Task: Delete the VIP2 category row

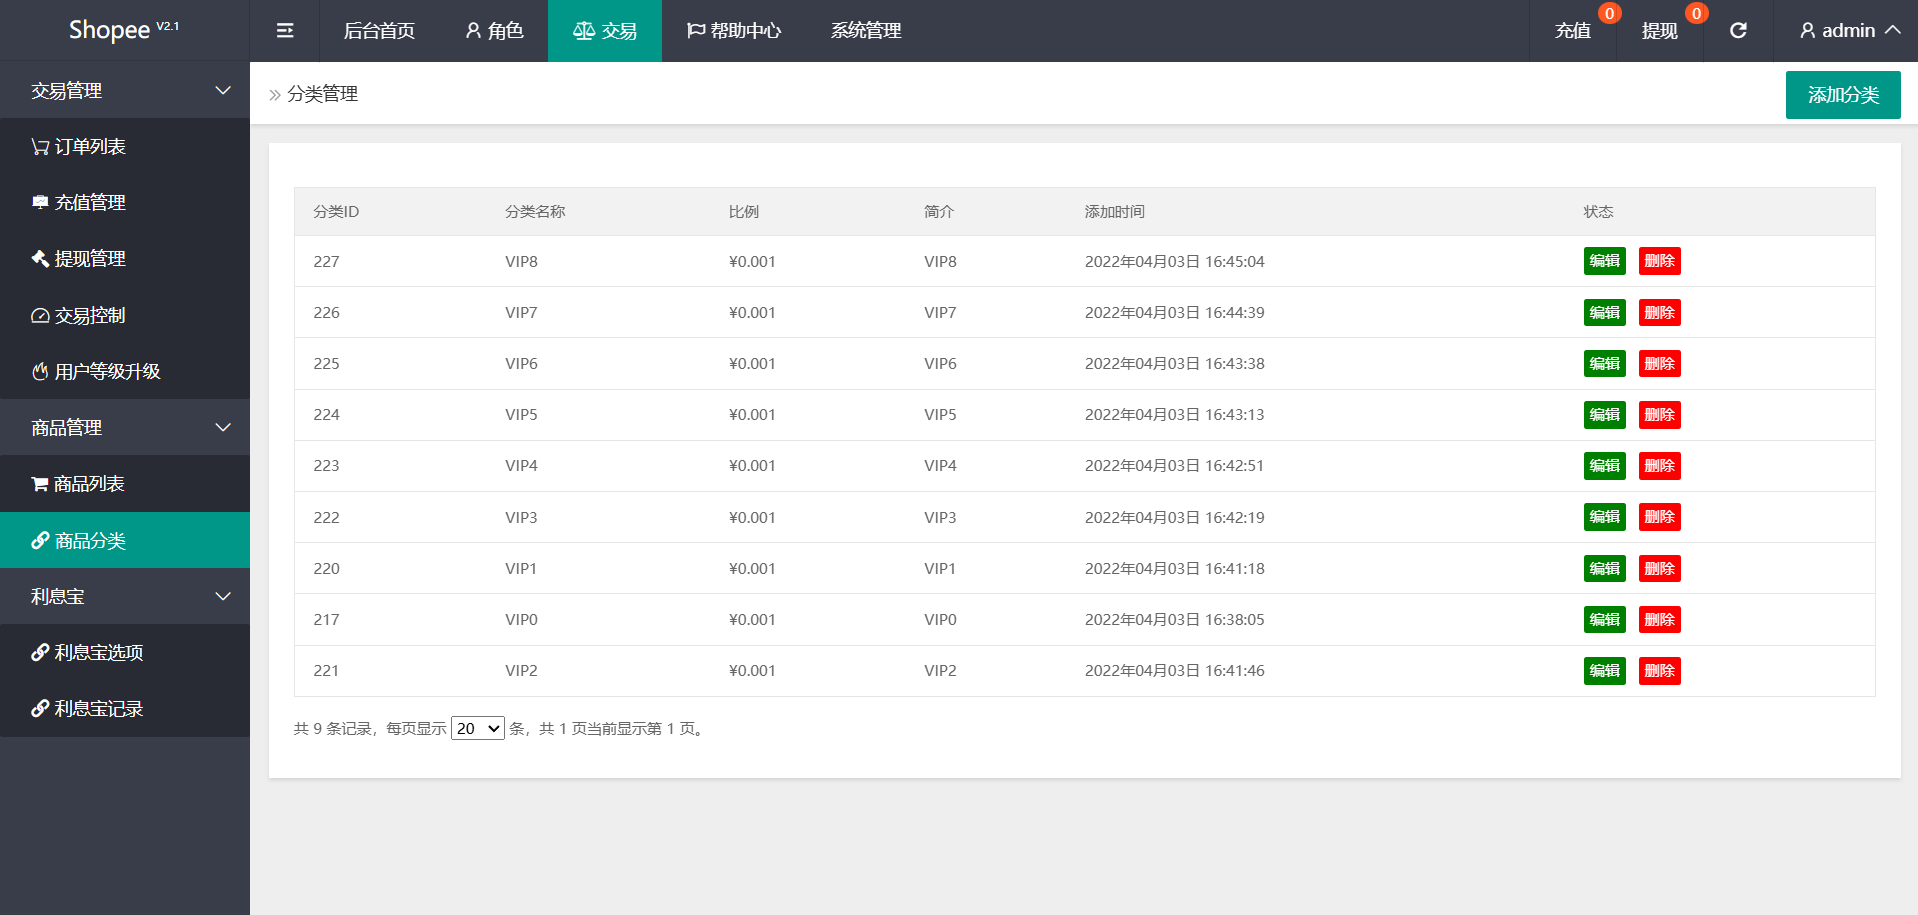Action: pos(1660,670)
